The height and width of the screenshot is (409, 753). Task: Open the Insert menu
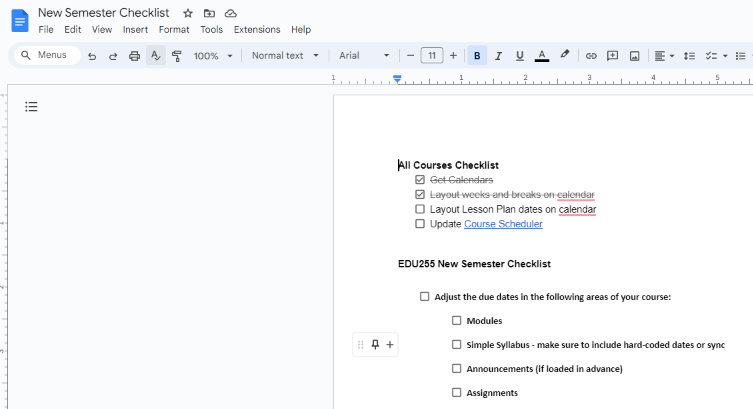coord(135,30)
